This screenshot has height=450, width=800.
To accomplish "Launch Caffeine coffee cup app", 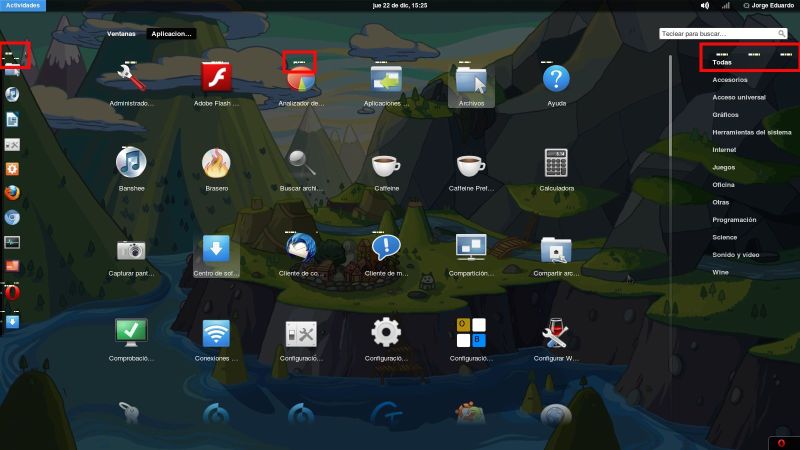I will [x=386, y=165].
